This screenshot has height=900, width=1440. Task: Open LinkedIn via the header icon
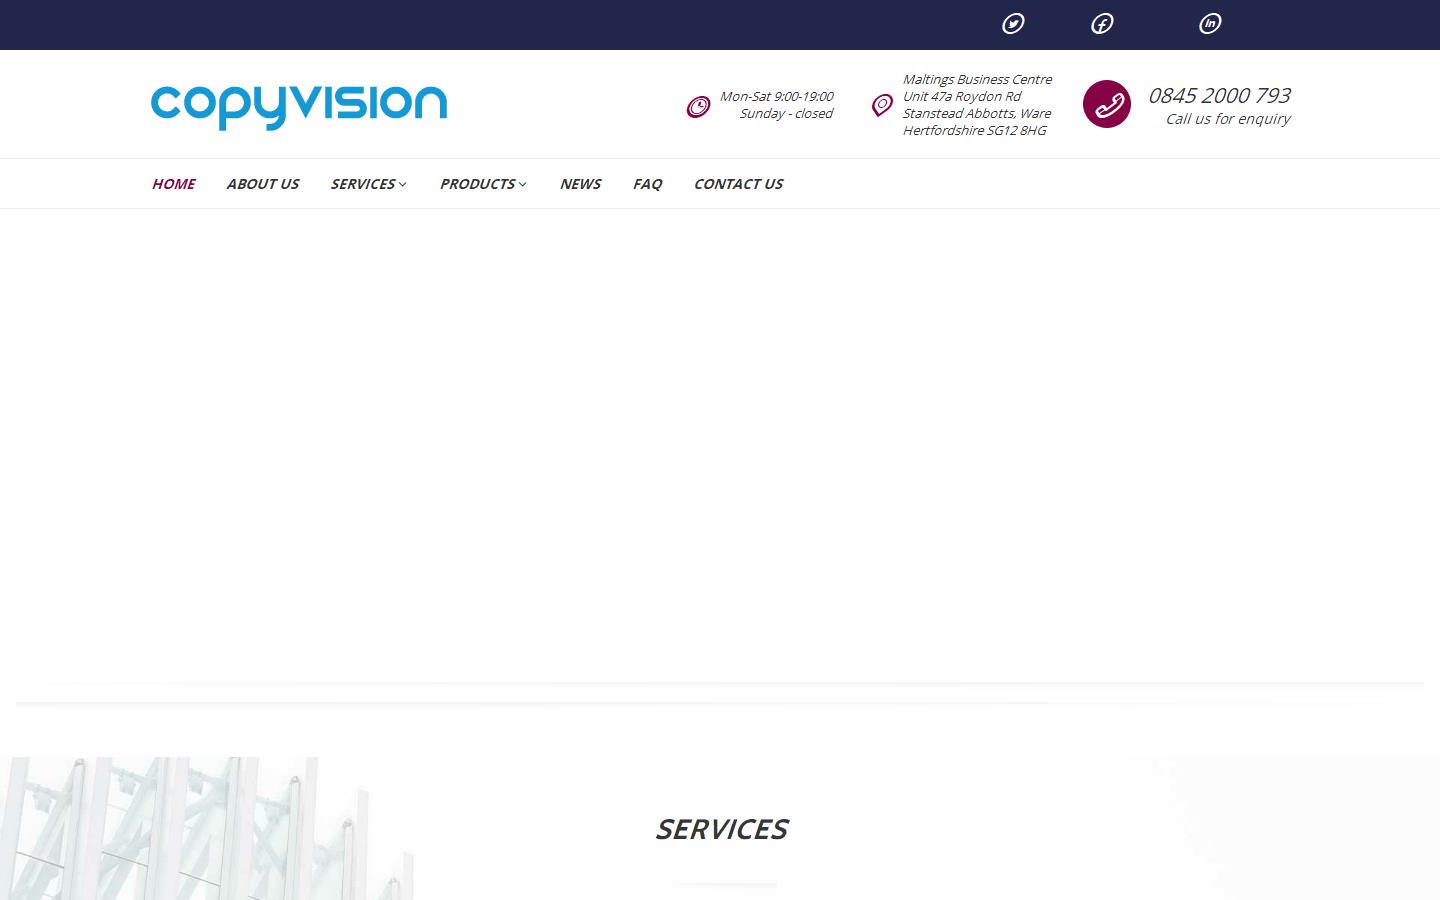pos(1210,23)
